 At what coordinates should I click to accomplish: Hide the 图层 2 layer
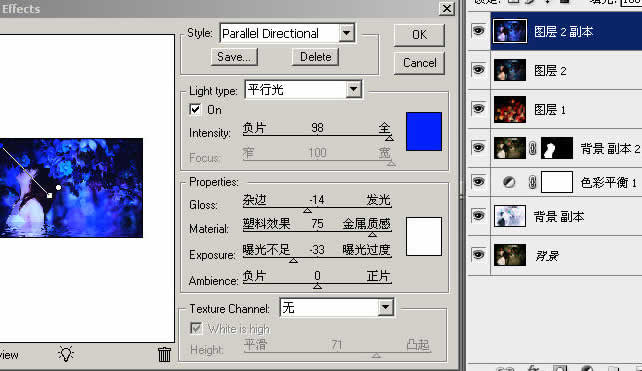point(478,70)
